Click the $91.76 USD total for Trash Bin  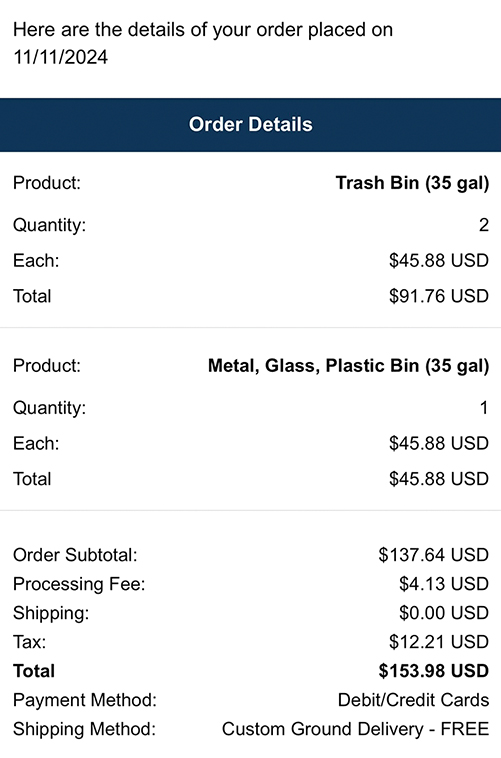point(439,296)
